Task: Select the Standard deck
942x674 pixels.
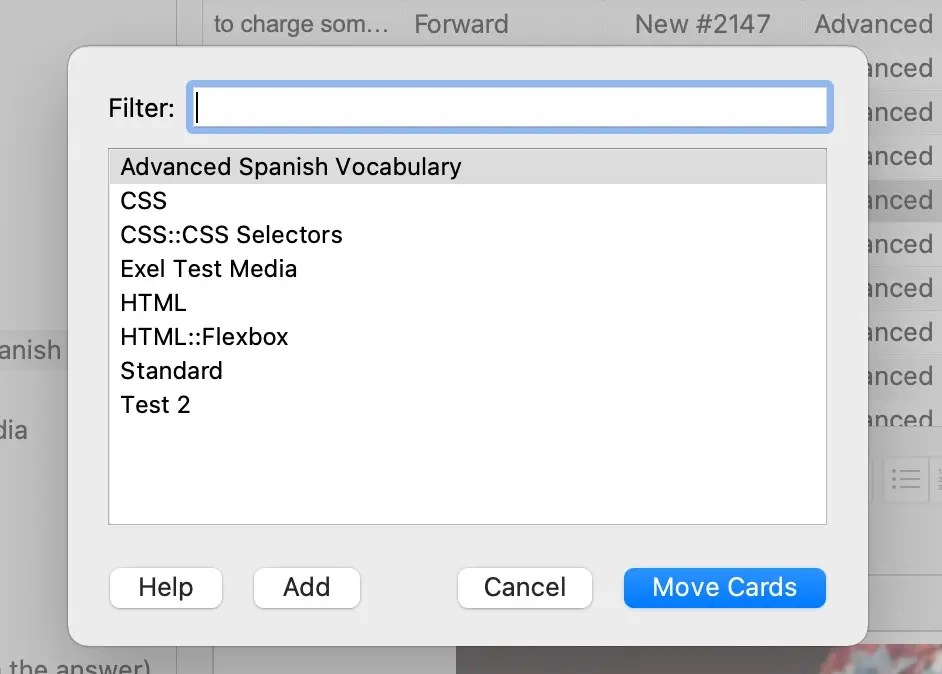Action: click(171, 371)
